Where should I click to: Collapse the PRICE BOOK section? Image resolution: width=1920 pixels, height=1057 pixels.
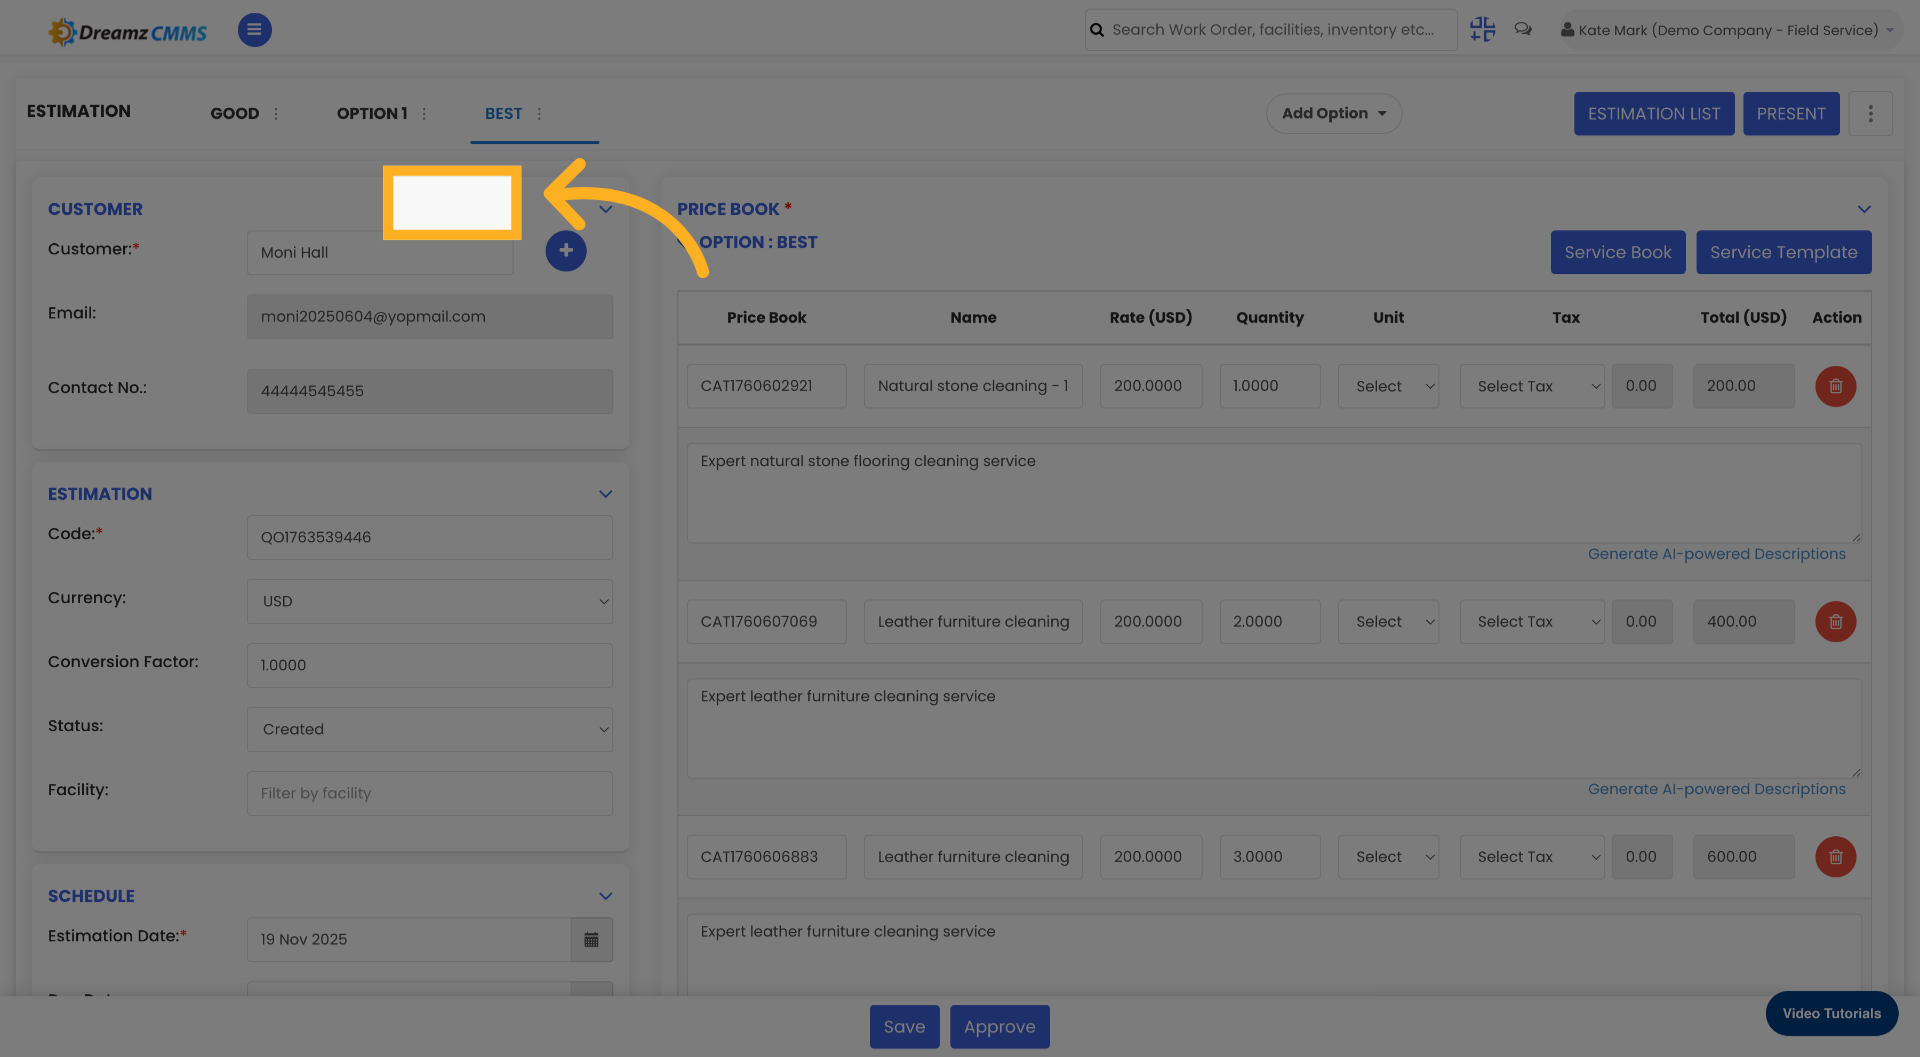(1864, 209)
